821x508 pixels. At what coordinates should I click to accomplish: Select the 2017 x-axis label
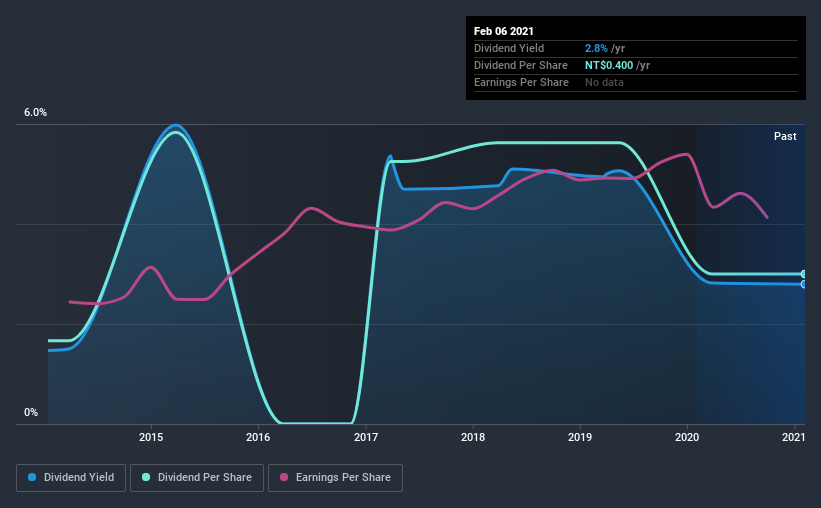coord(365,437)
